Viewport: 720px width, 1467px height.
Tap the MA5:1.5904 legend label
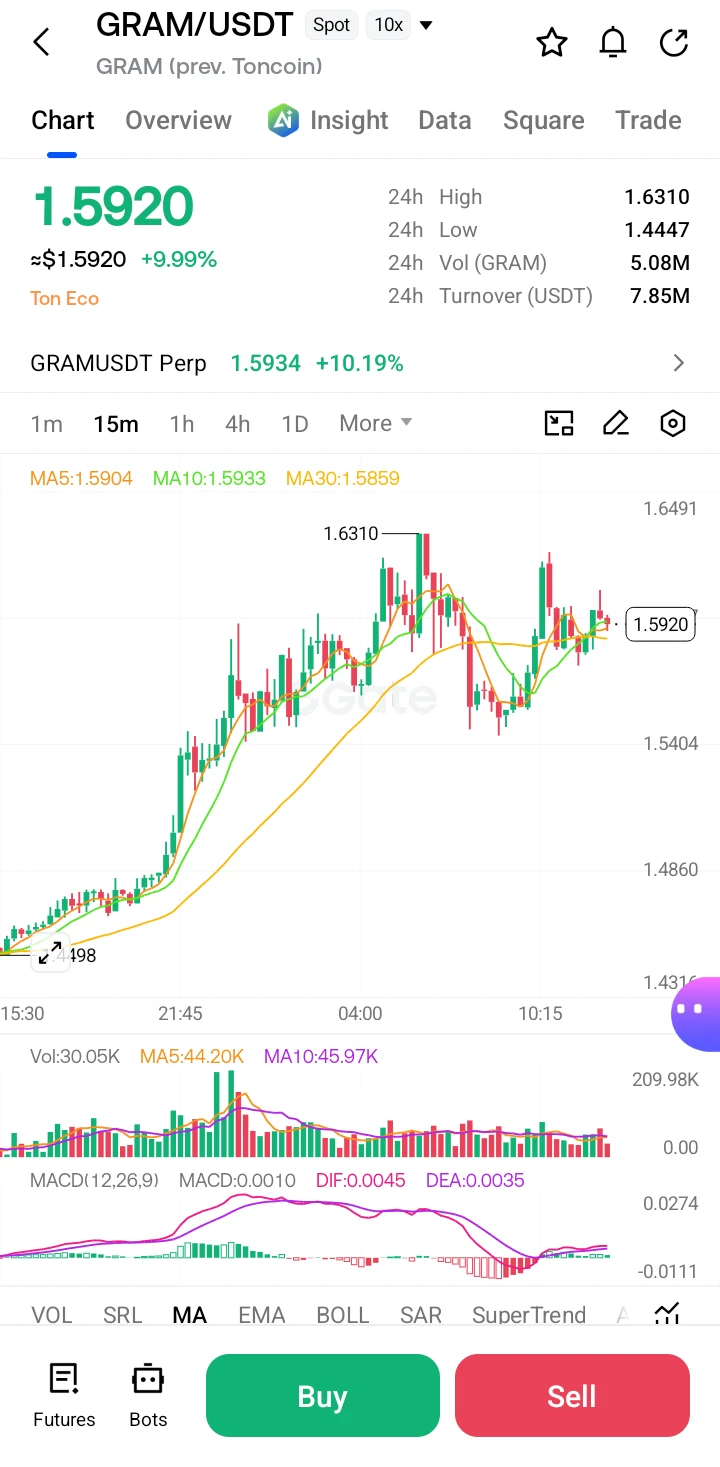click(x=81, y=478)
